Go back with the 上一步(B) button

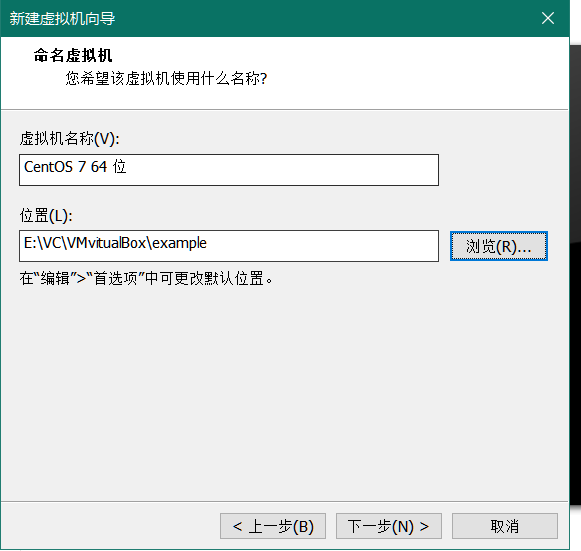[273, 526]
